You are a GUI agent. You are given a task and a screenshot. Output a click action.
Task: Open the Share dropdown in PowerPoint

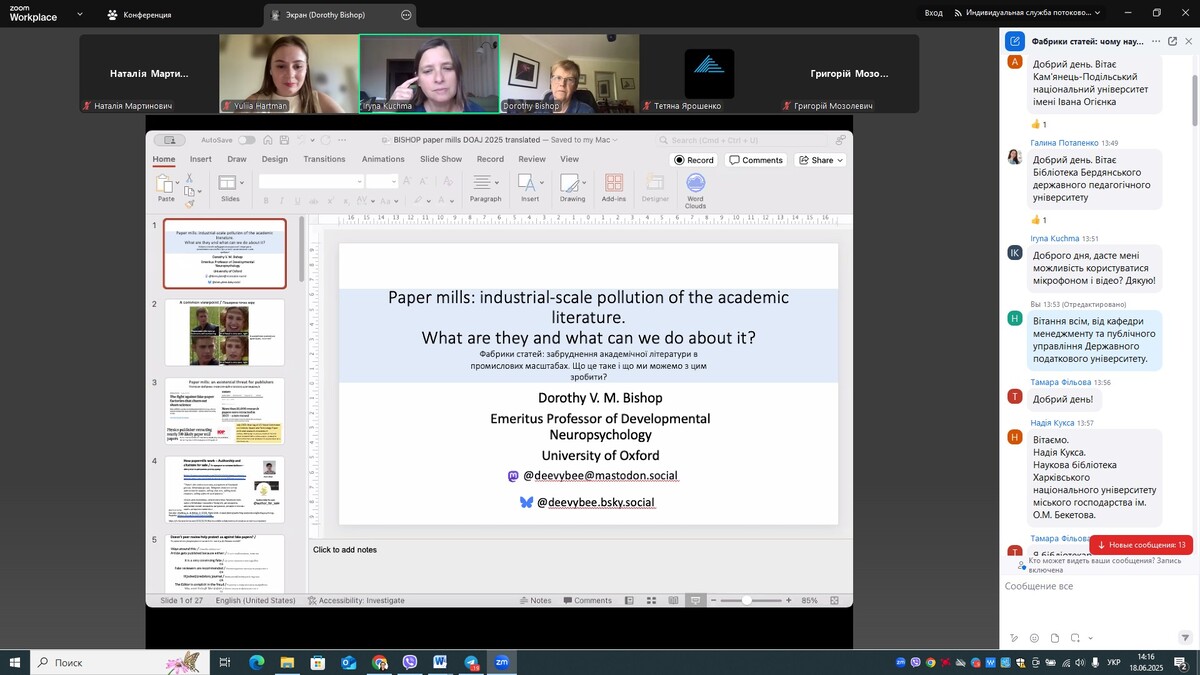(820, 160)
